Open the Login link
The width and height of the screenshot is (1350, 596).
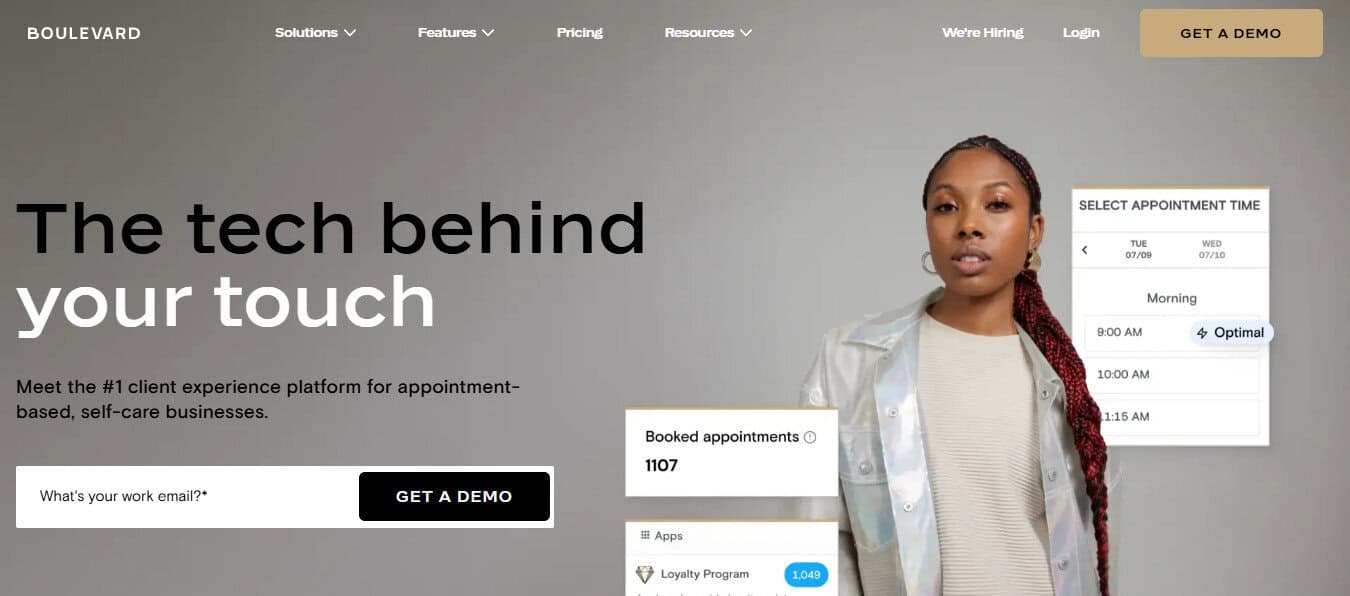click(x=1081, y=33)
